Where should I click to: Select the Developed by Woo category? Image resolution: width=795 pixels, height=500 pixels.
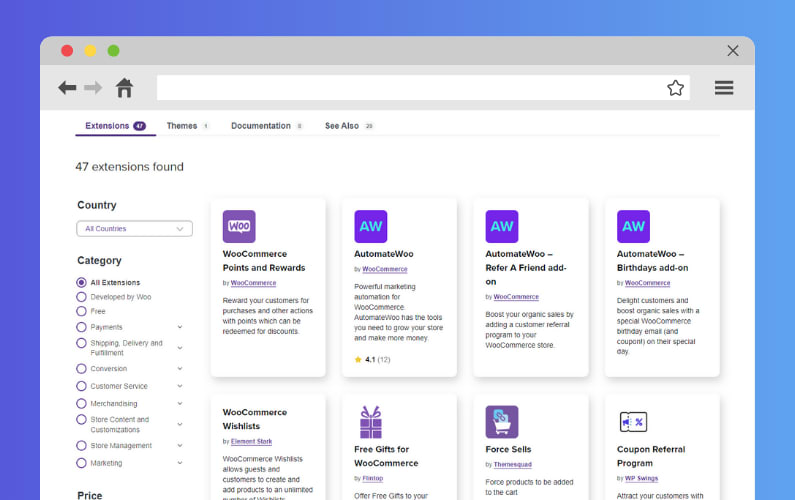[x=81, y=297]
